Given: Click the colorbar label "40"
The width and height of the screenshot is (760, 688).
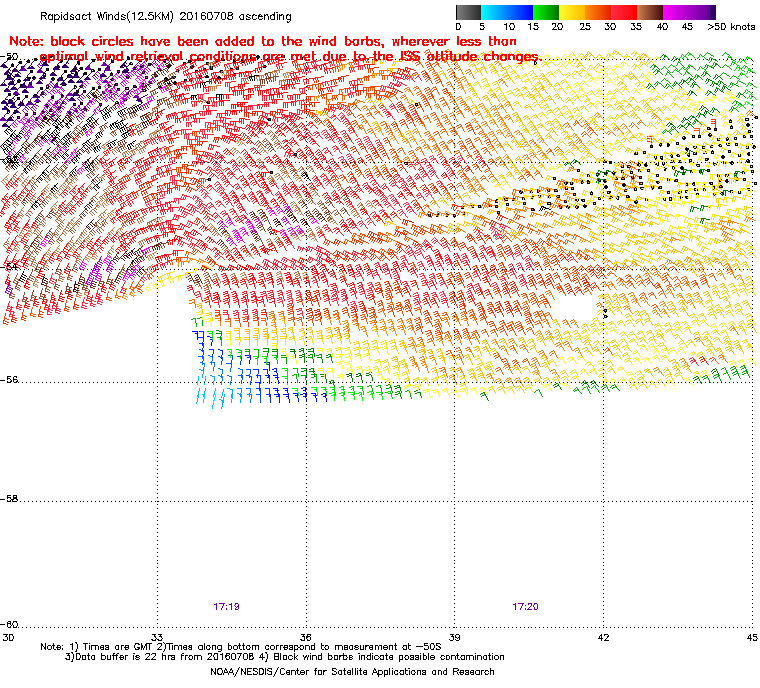Looking at the screenshot, I should pyautogui.click(x=662, y=27).
